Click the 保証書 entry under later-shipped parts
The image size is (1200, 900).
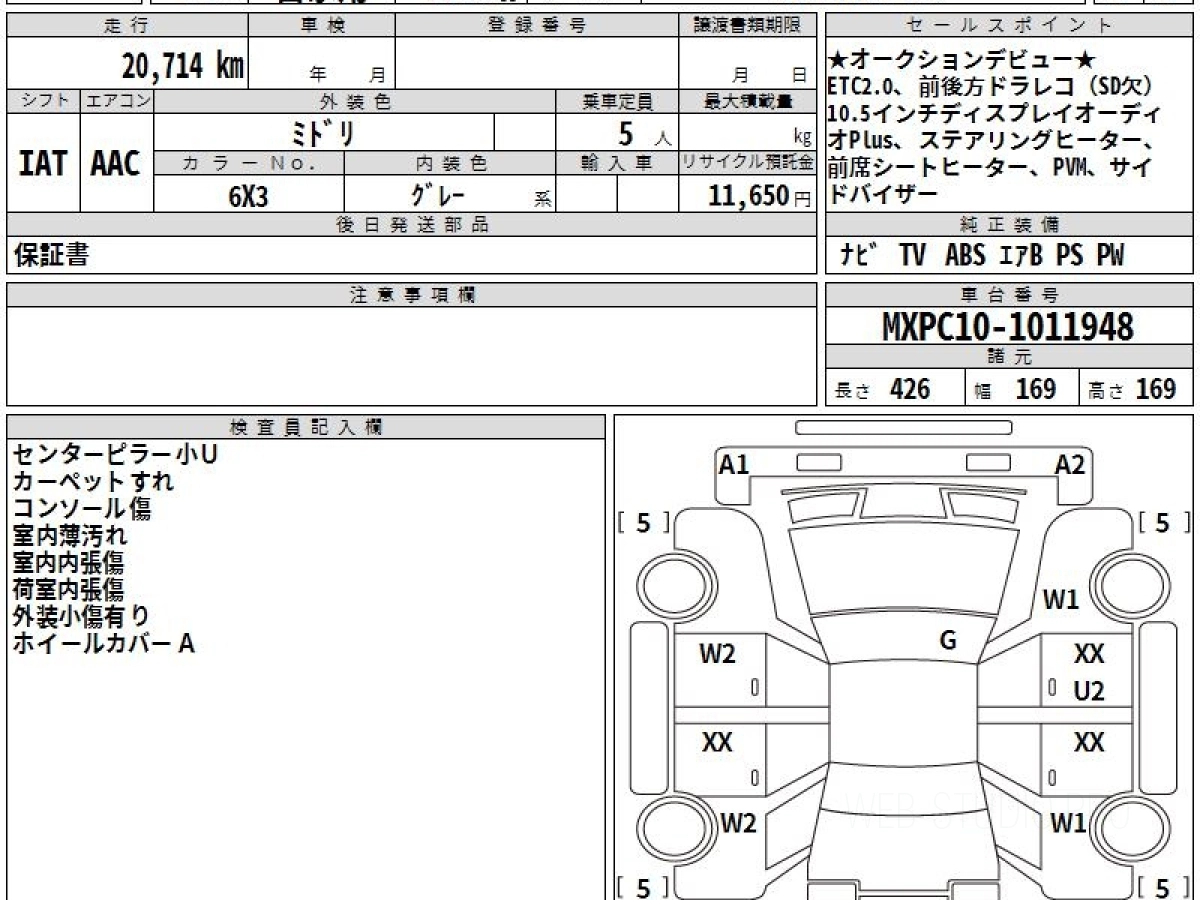click(x=51, y=256)
